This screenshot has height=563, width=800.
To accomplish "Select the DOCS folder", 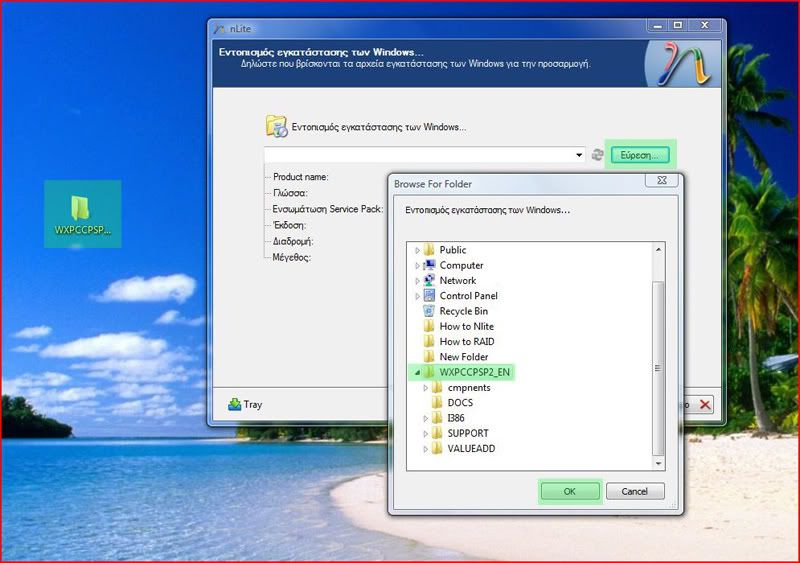I will [459, 403].
